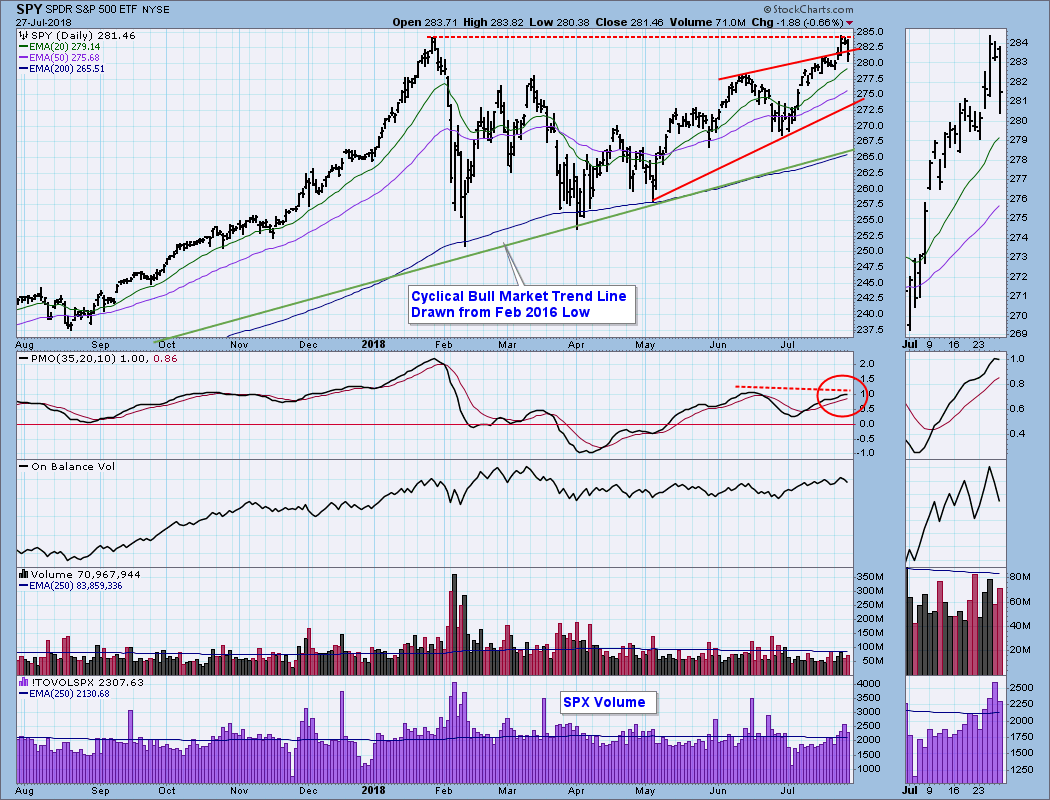The image size is (1050, 800).
Task: Click the Open 283.71 value in header
Action: [425, 22]
